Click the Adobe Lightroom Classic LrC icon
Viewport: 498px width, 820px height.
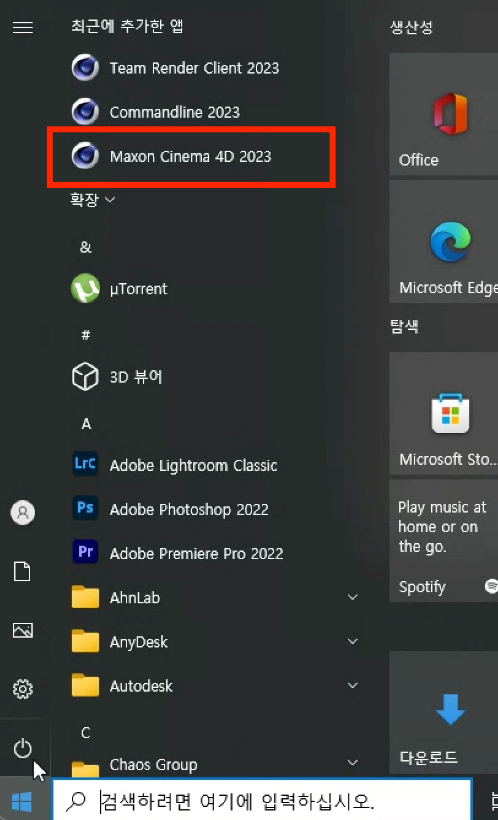[85, 465]
